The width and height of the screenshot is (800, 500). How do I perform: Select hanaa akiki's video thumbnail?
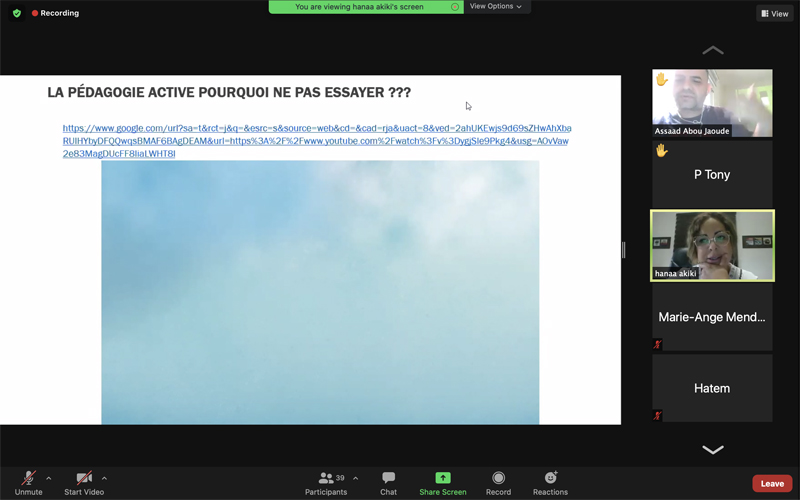[712, 245]
